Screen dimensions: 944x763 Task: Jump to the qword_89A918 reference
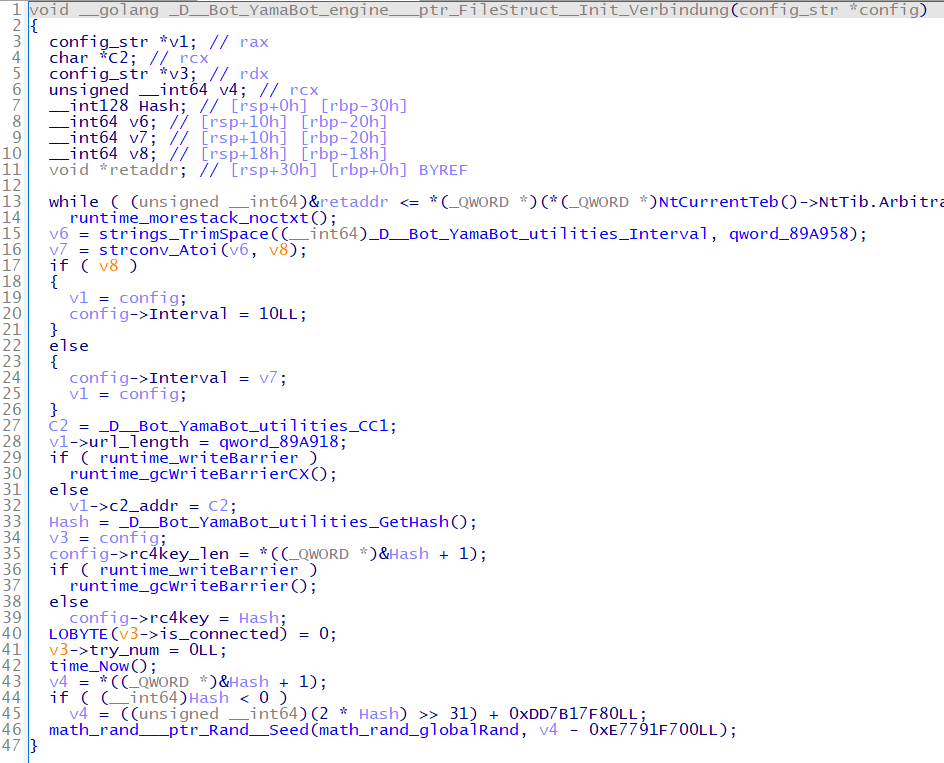tap(278, 442)
